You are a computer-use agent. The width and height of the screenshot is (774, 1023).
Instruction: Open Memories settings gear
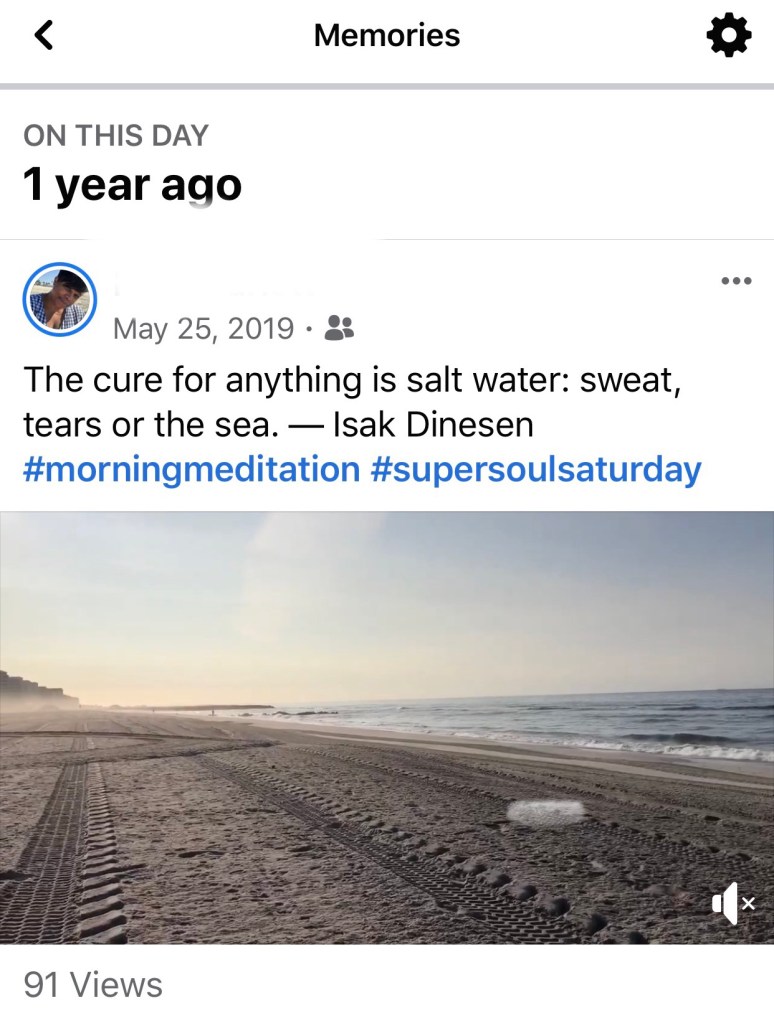point(728,37)
